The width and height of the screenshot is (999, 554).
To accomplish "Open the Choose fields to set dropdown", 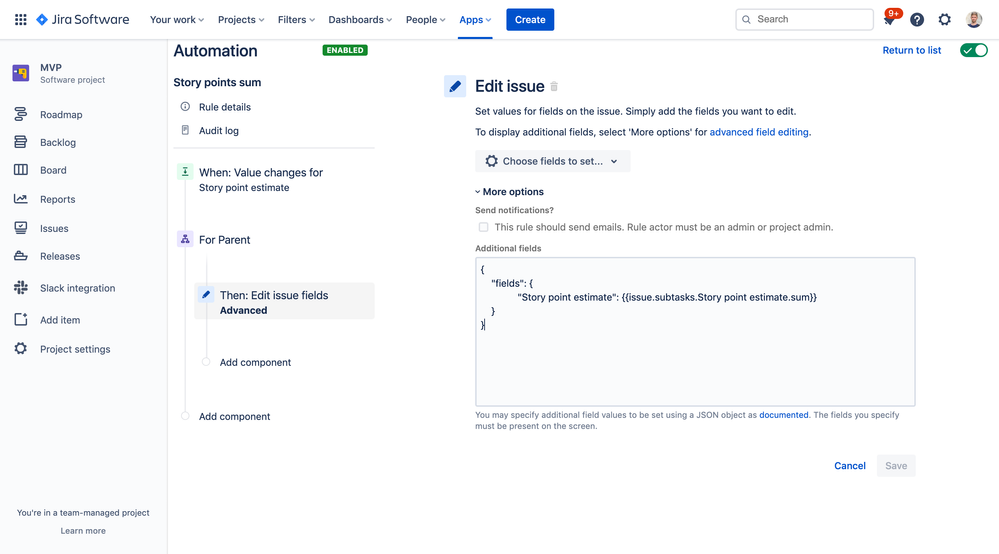I will (552, 161).
